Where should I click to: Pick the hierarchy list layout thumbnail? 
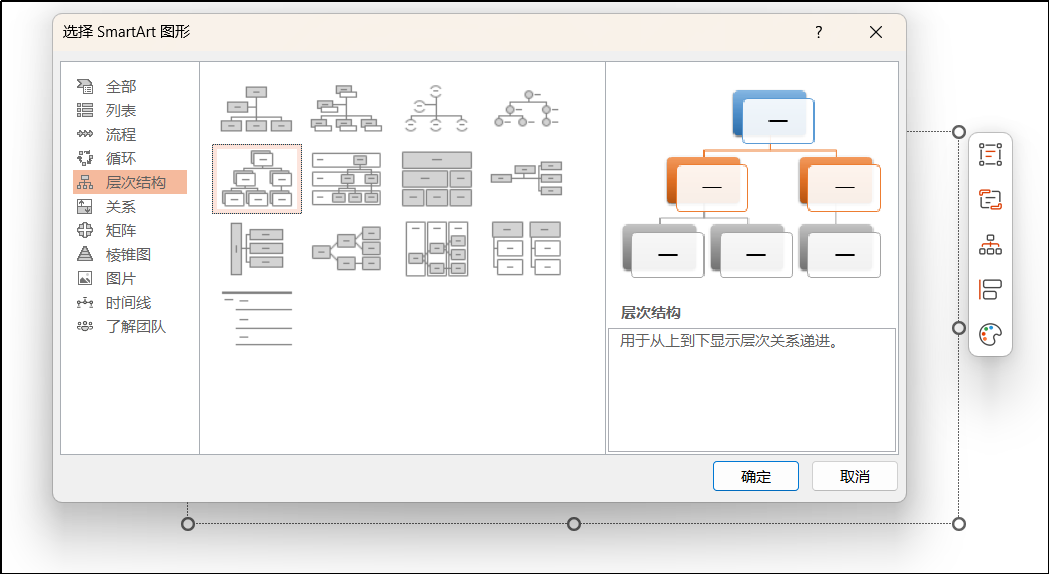[527, 249]
